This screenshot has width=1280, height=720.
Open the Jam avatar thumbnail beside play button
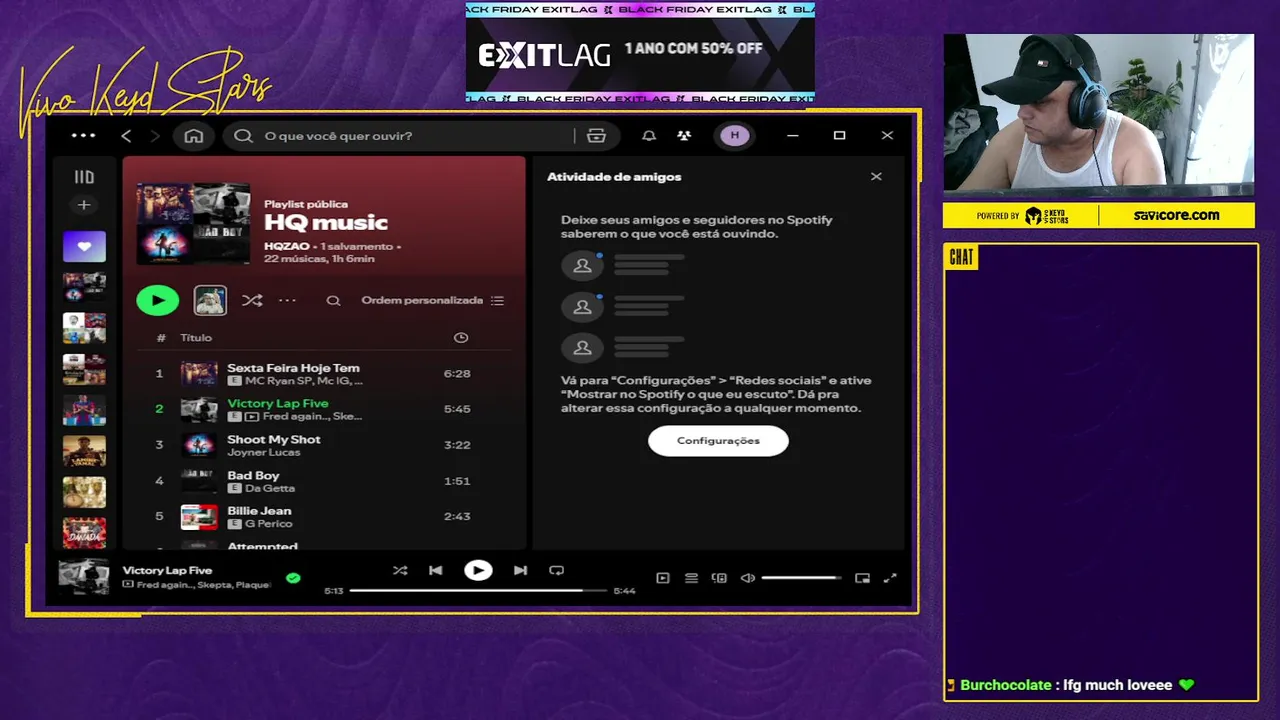click(210, 300)
